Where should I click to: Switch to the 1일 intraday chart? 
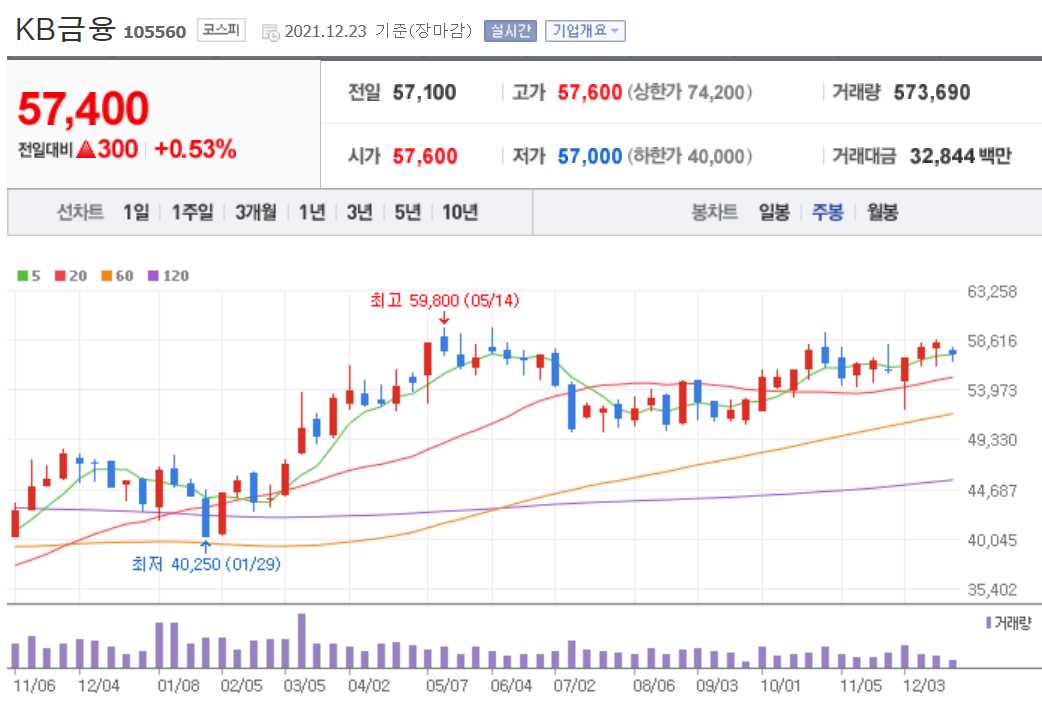138,211
